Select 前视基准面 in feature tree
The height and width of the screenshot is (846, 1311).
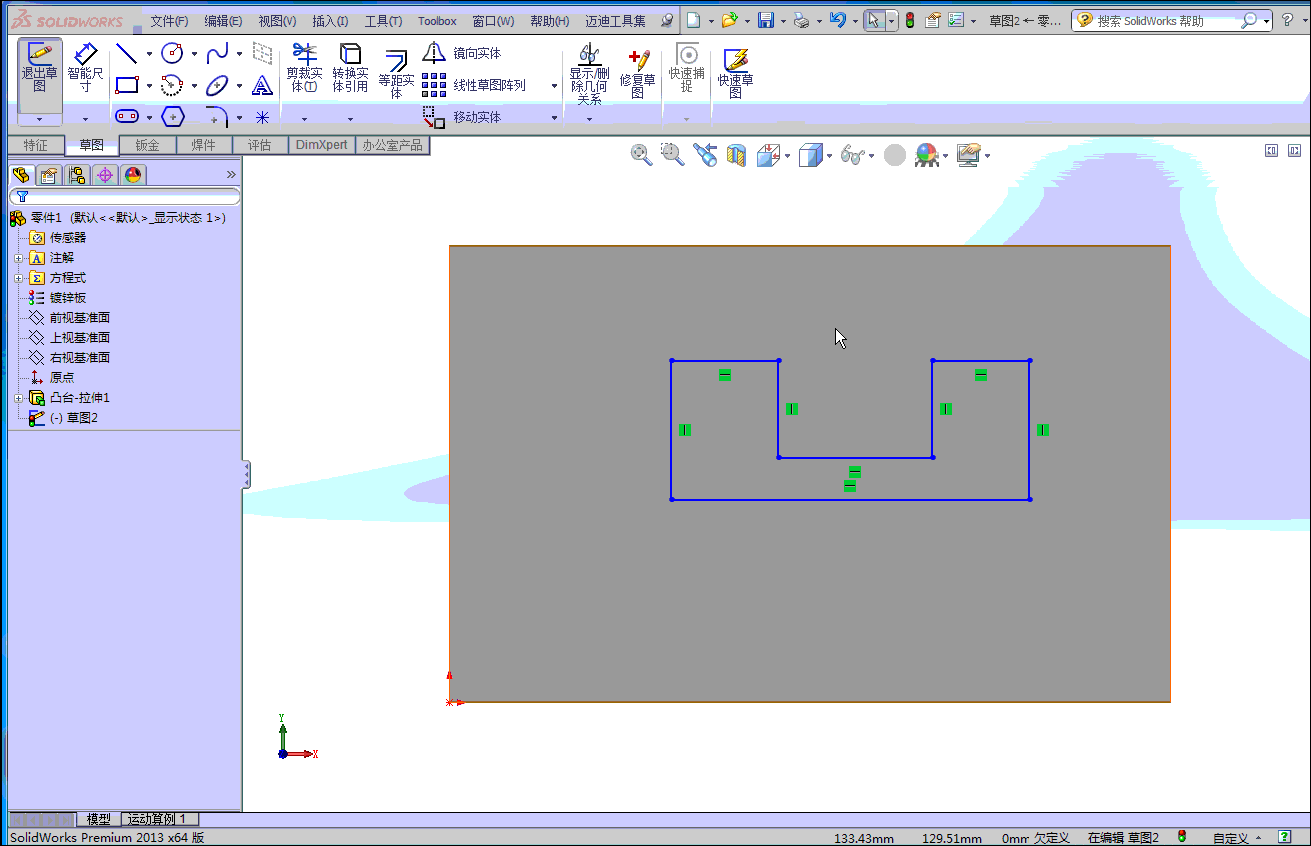[79, 318]
